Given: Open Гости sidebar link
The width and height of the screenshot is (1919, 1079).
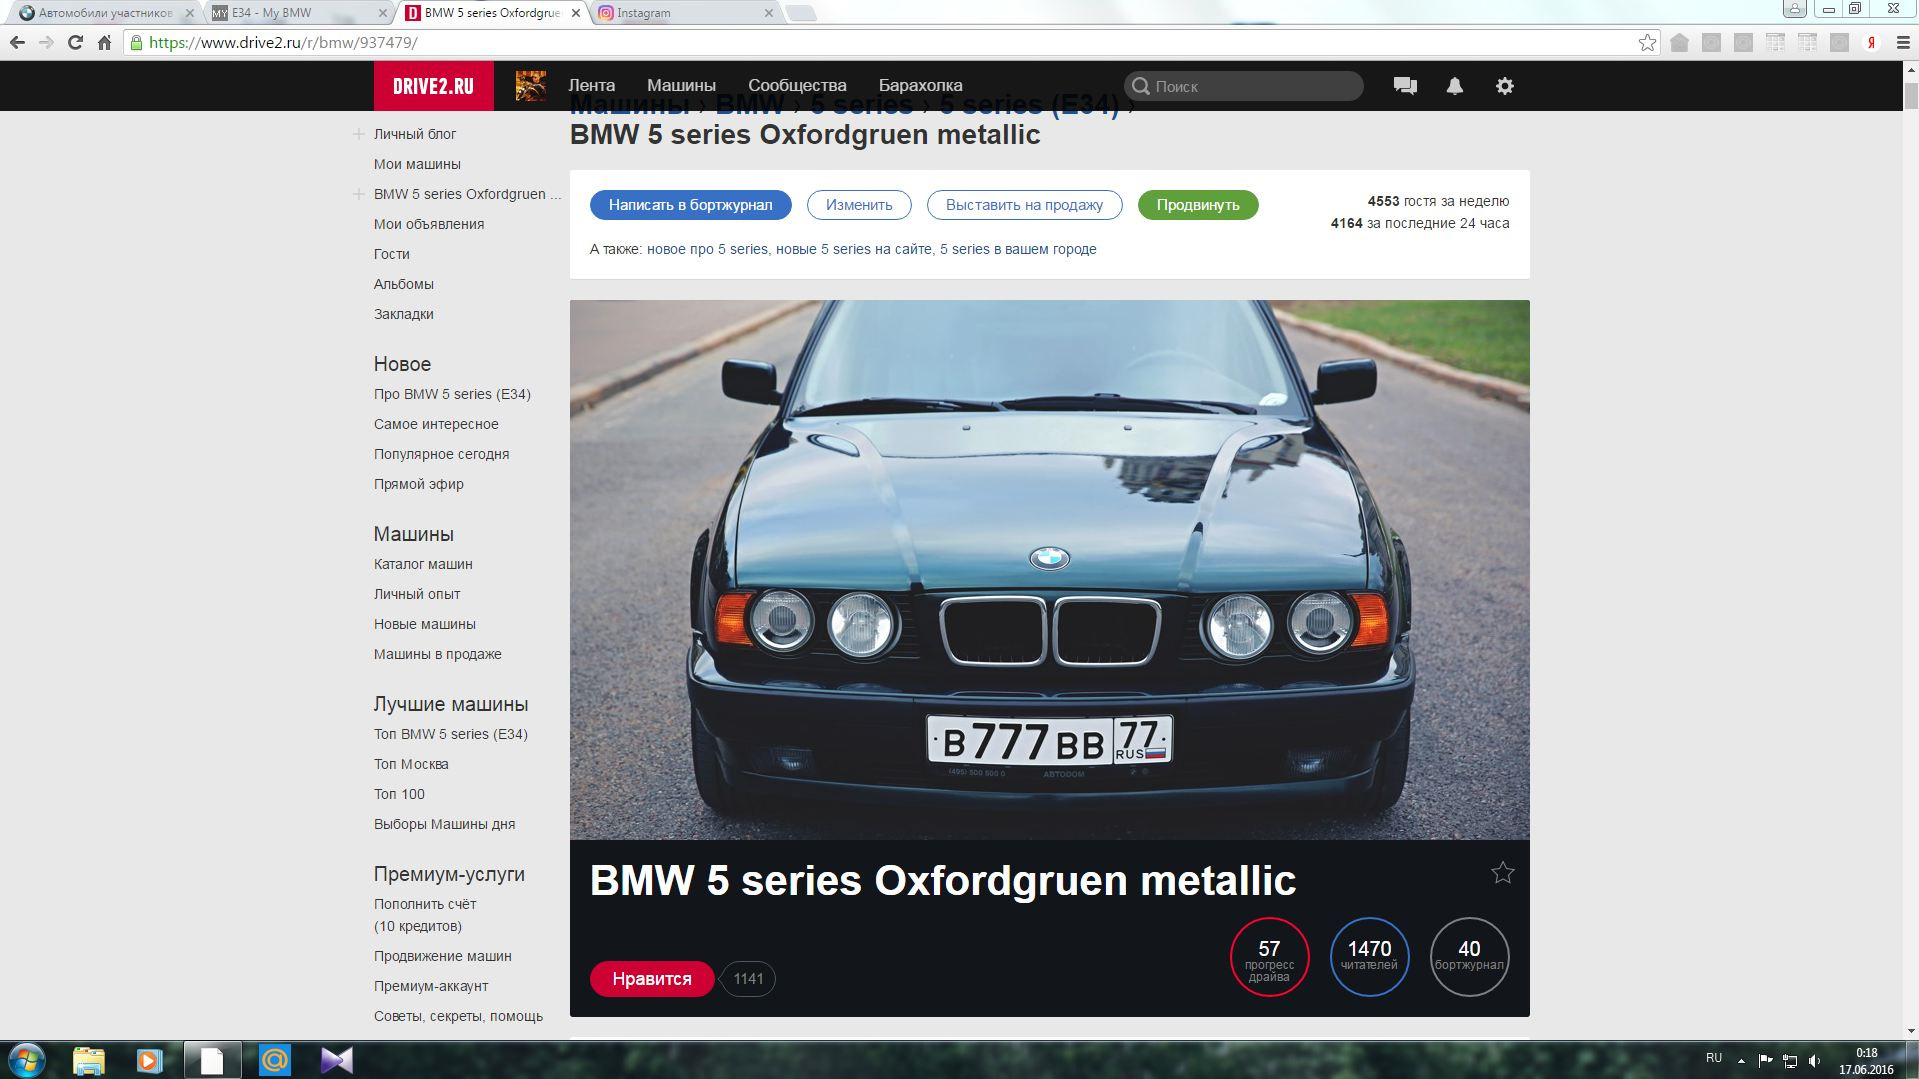Looking at the screenshot, I should [392, 254].
